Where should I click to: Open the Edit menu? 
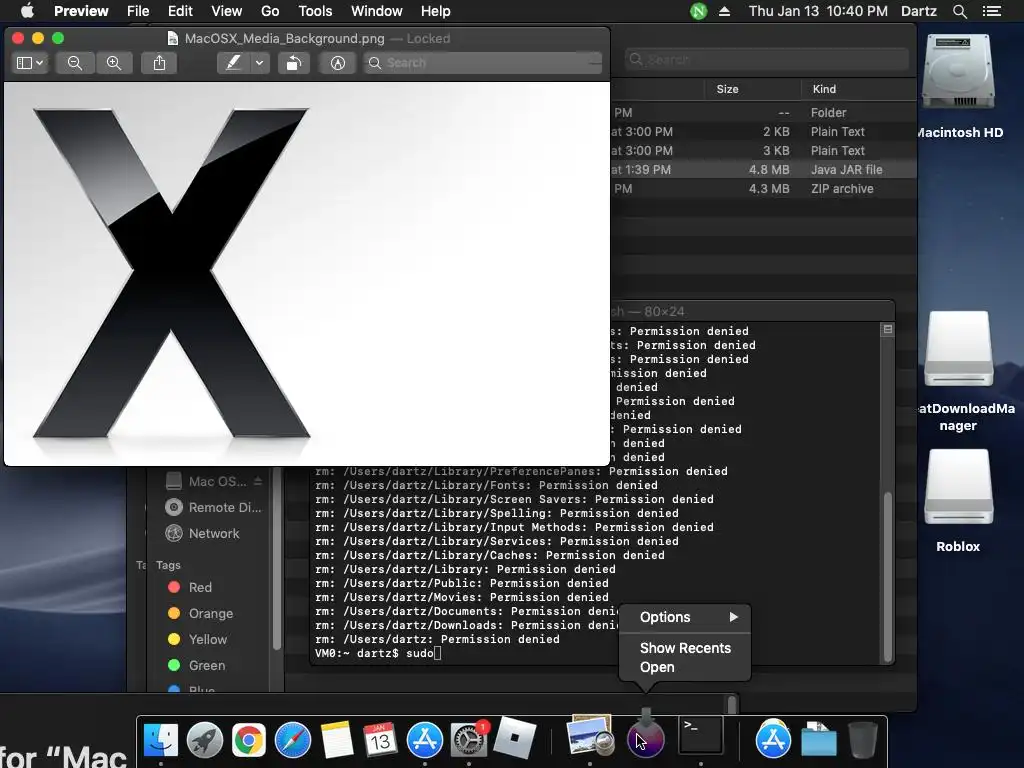point(180,11)
